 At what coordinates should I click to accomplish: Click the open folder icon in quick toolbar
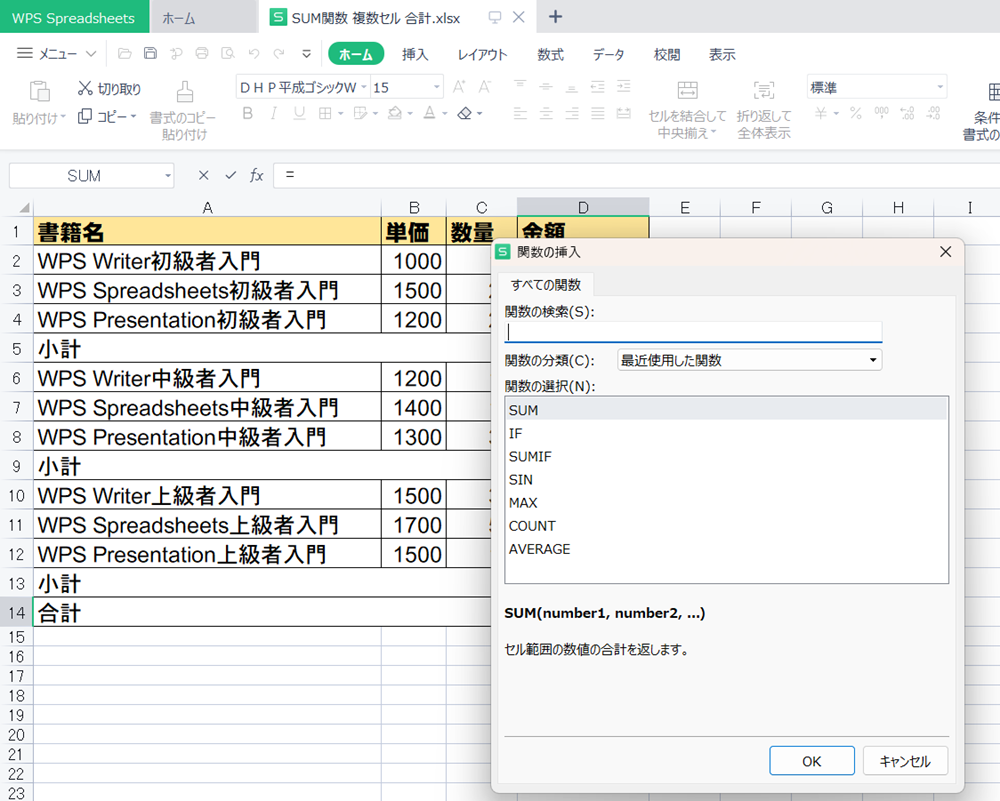(124, 54)
